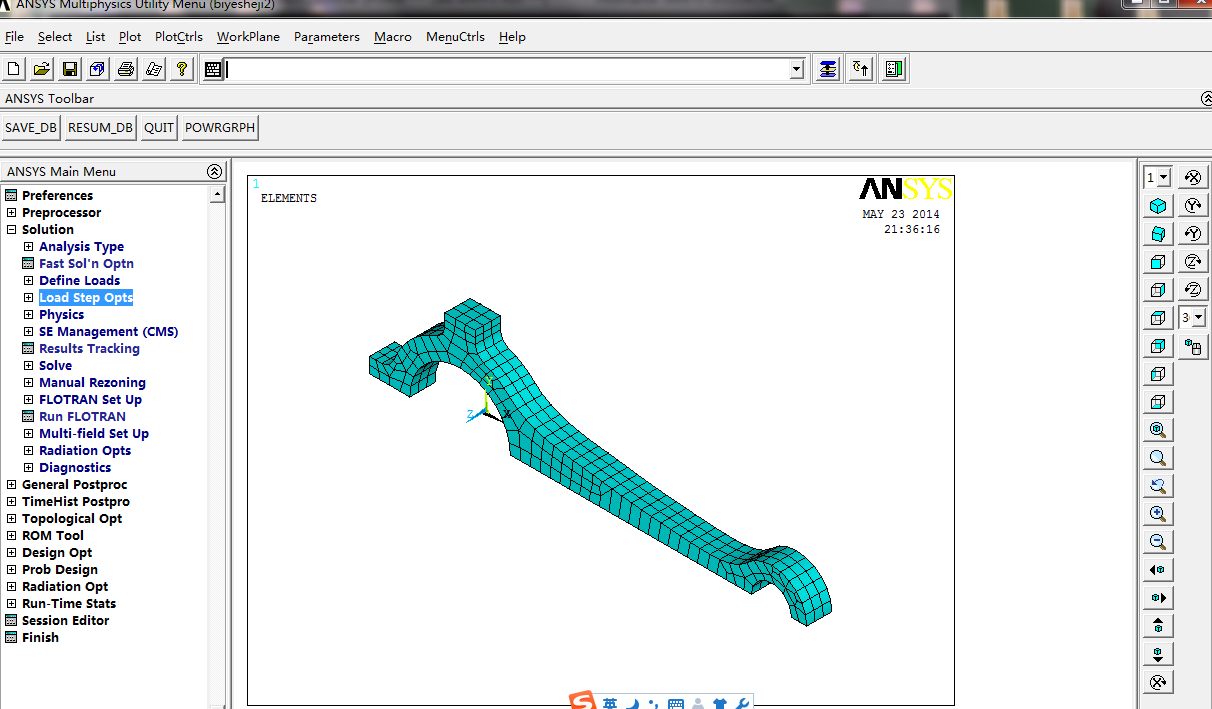The width and height of the screenshot is (1212, 709).
Task: Activate the box zoom plain magnifier icon
Action: point(1158,458)
